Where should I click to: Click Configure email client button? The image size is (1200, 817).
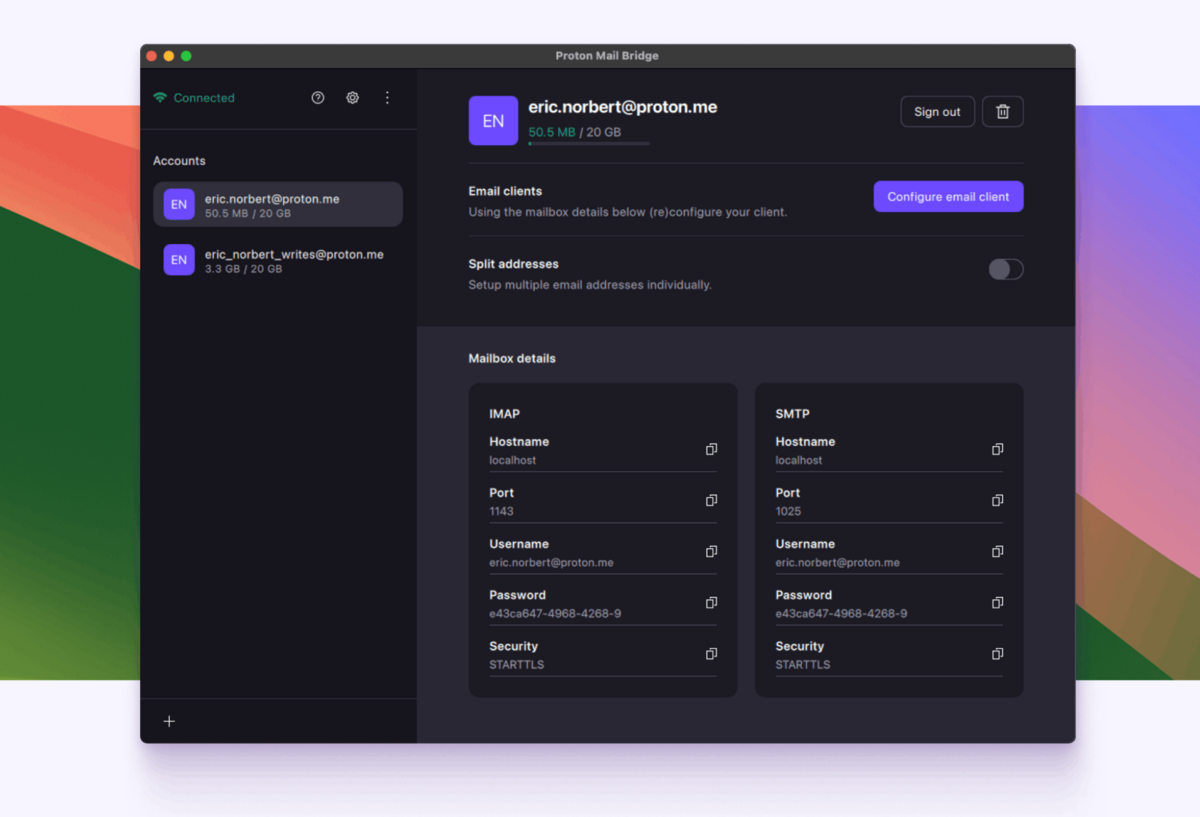tap(948, 197)
